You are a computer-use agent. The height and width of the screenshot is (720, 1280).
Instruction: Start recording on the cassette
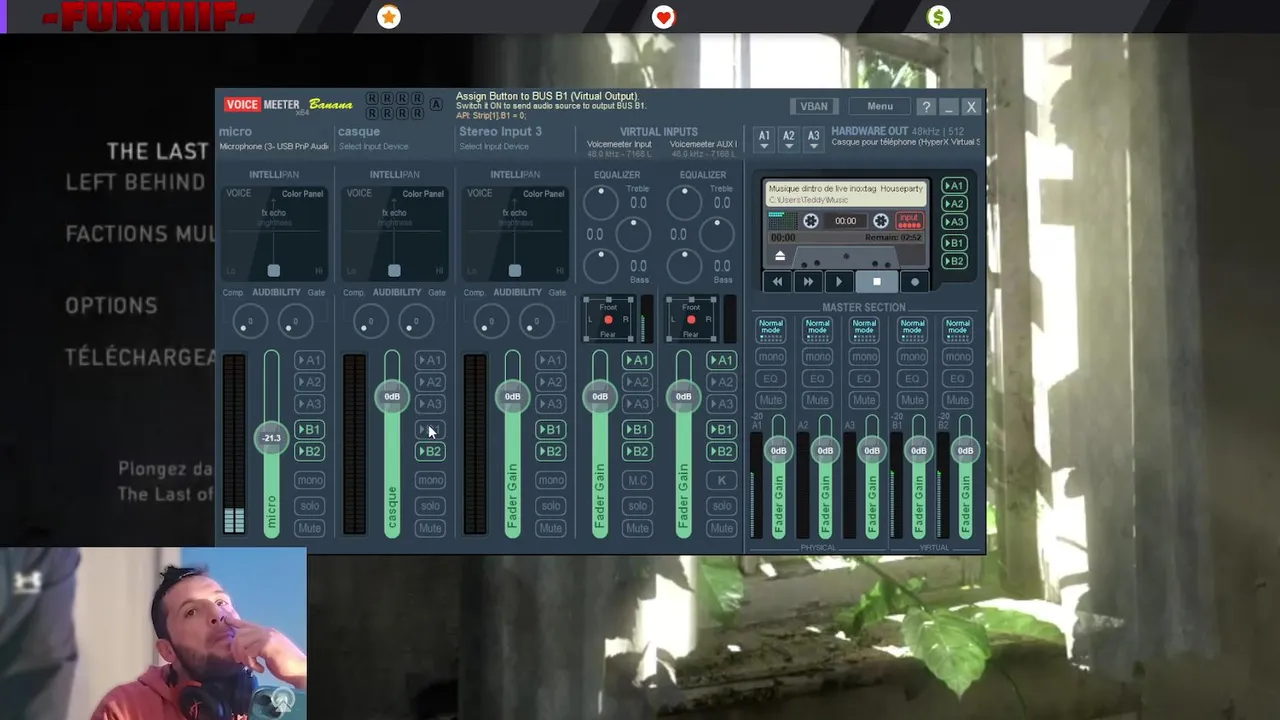(914, 282)
